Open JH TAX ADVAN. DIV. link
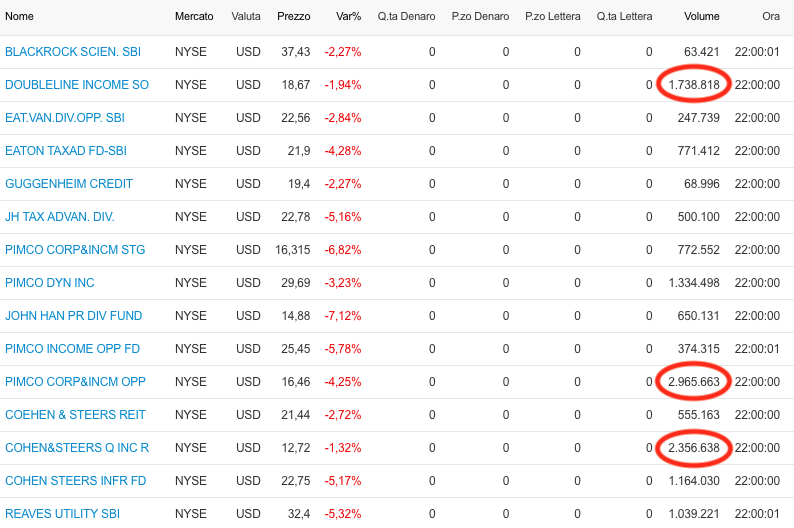This screenshot has height=528, width=794. tap(60, 217)
